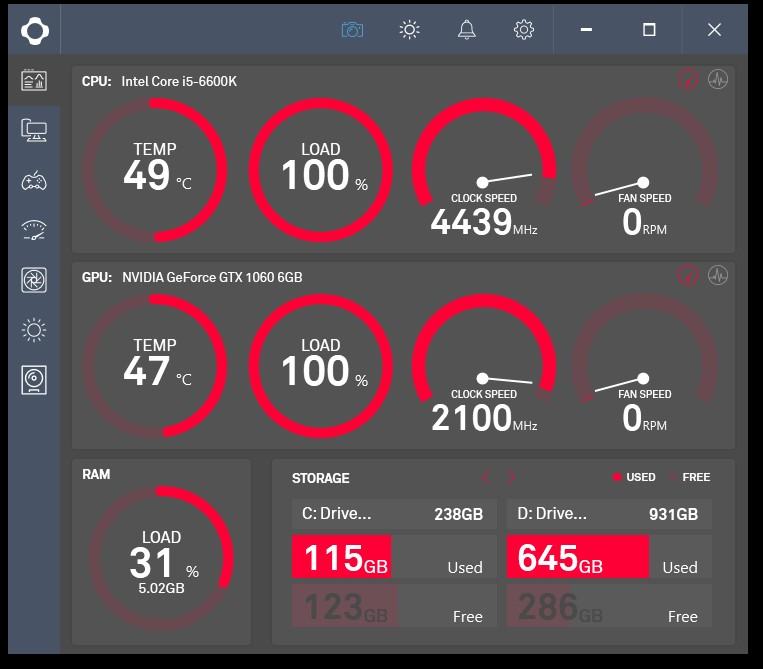Close the CAM window
This screenshot has width=763, height=669.
[714, 30]
